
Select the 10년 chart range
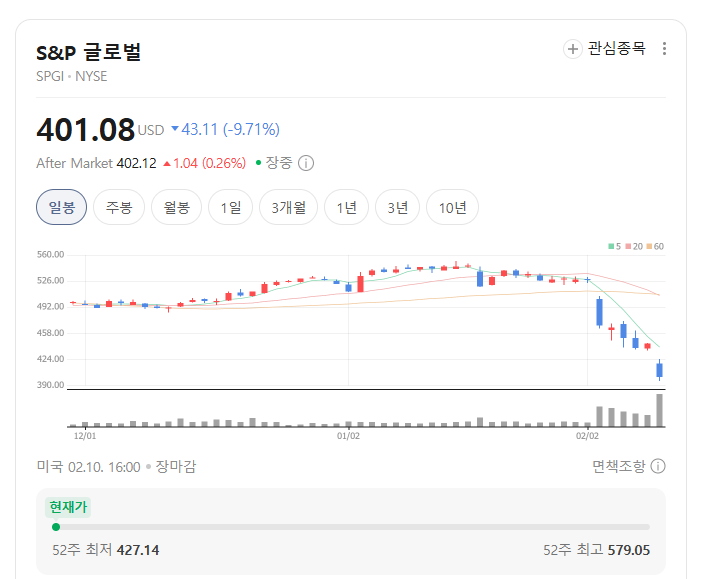click(452, 207)
